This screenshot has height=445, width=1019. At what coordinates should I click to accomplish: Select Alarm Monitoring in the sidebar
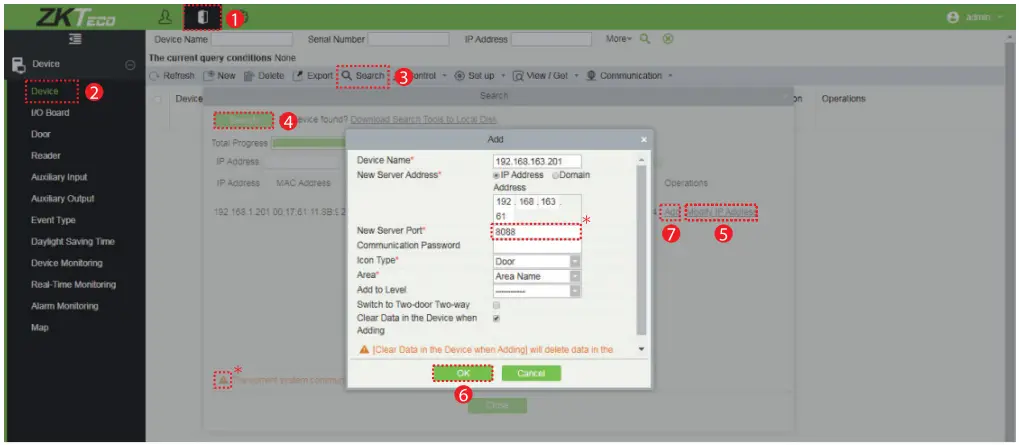pos(64,306)
